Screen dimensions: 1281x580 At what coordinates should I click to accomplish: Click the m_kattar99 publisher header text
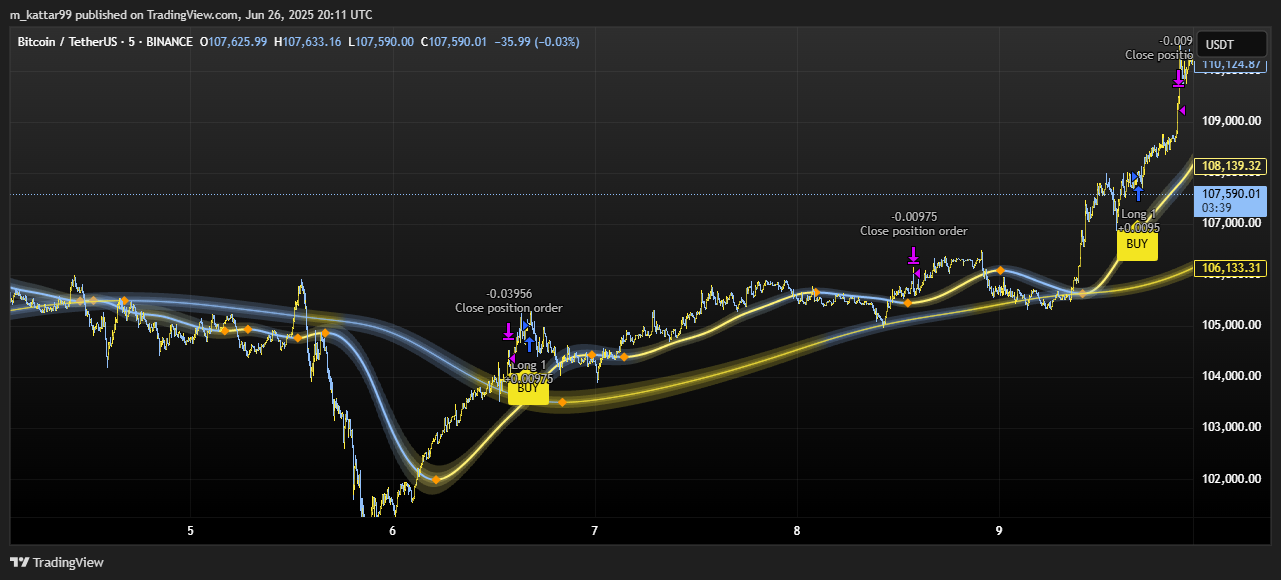click(191, 14)
